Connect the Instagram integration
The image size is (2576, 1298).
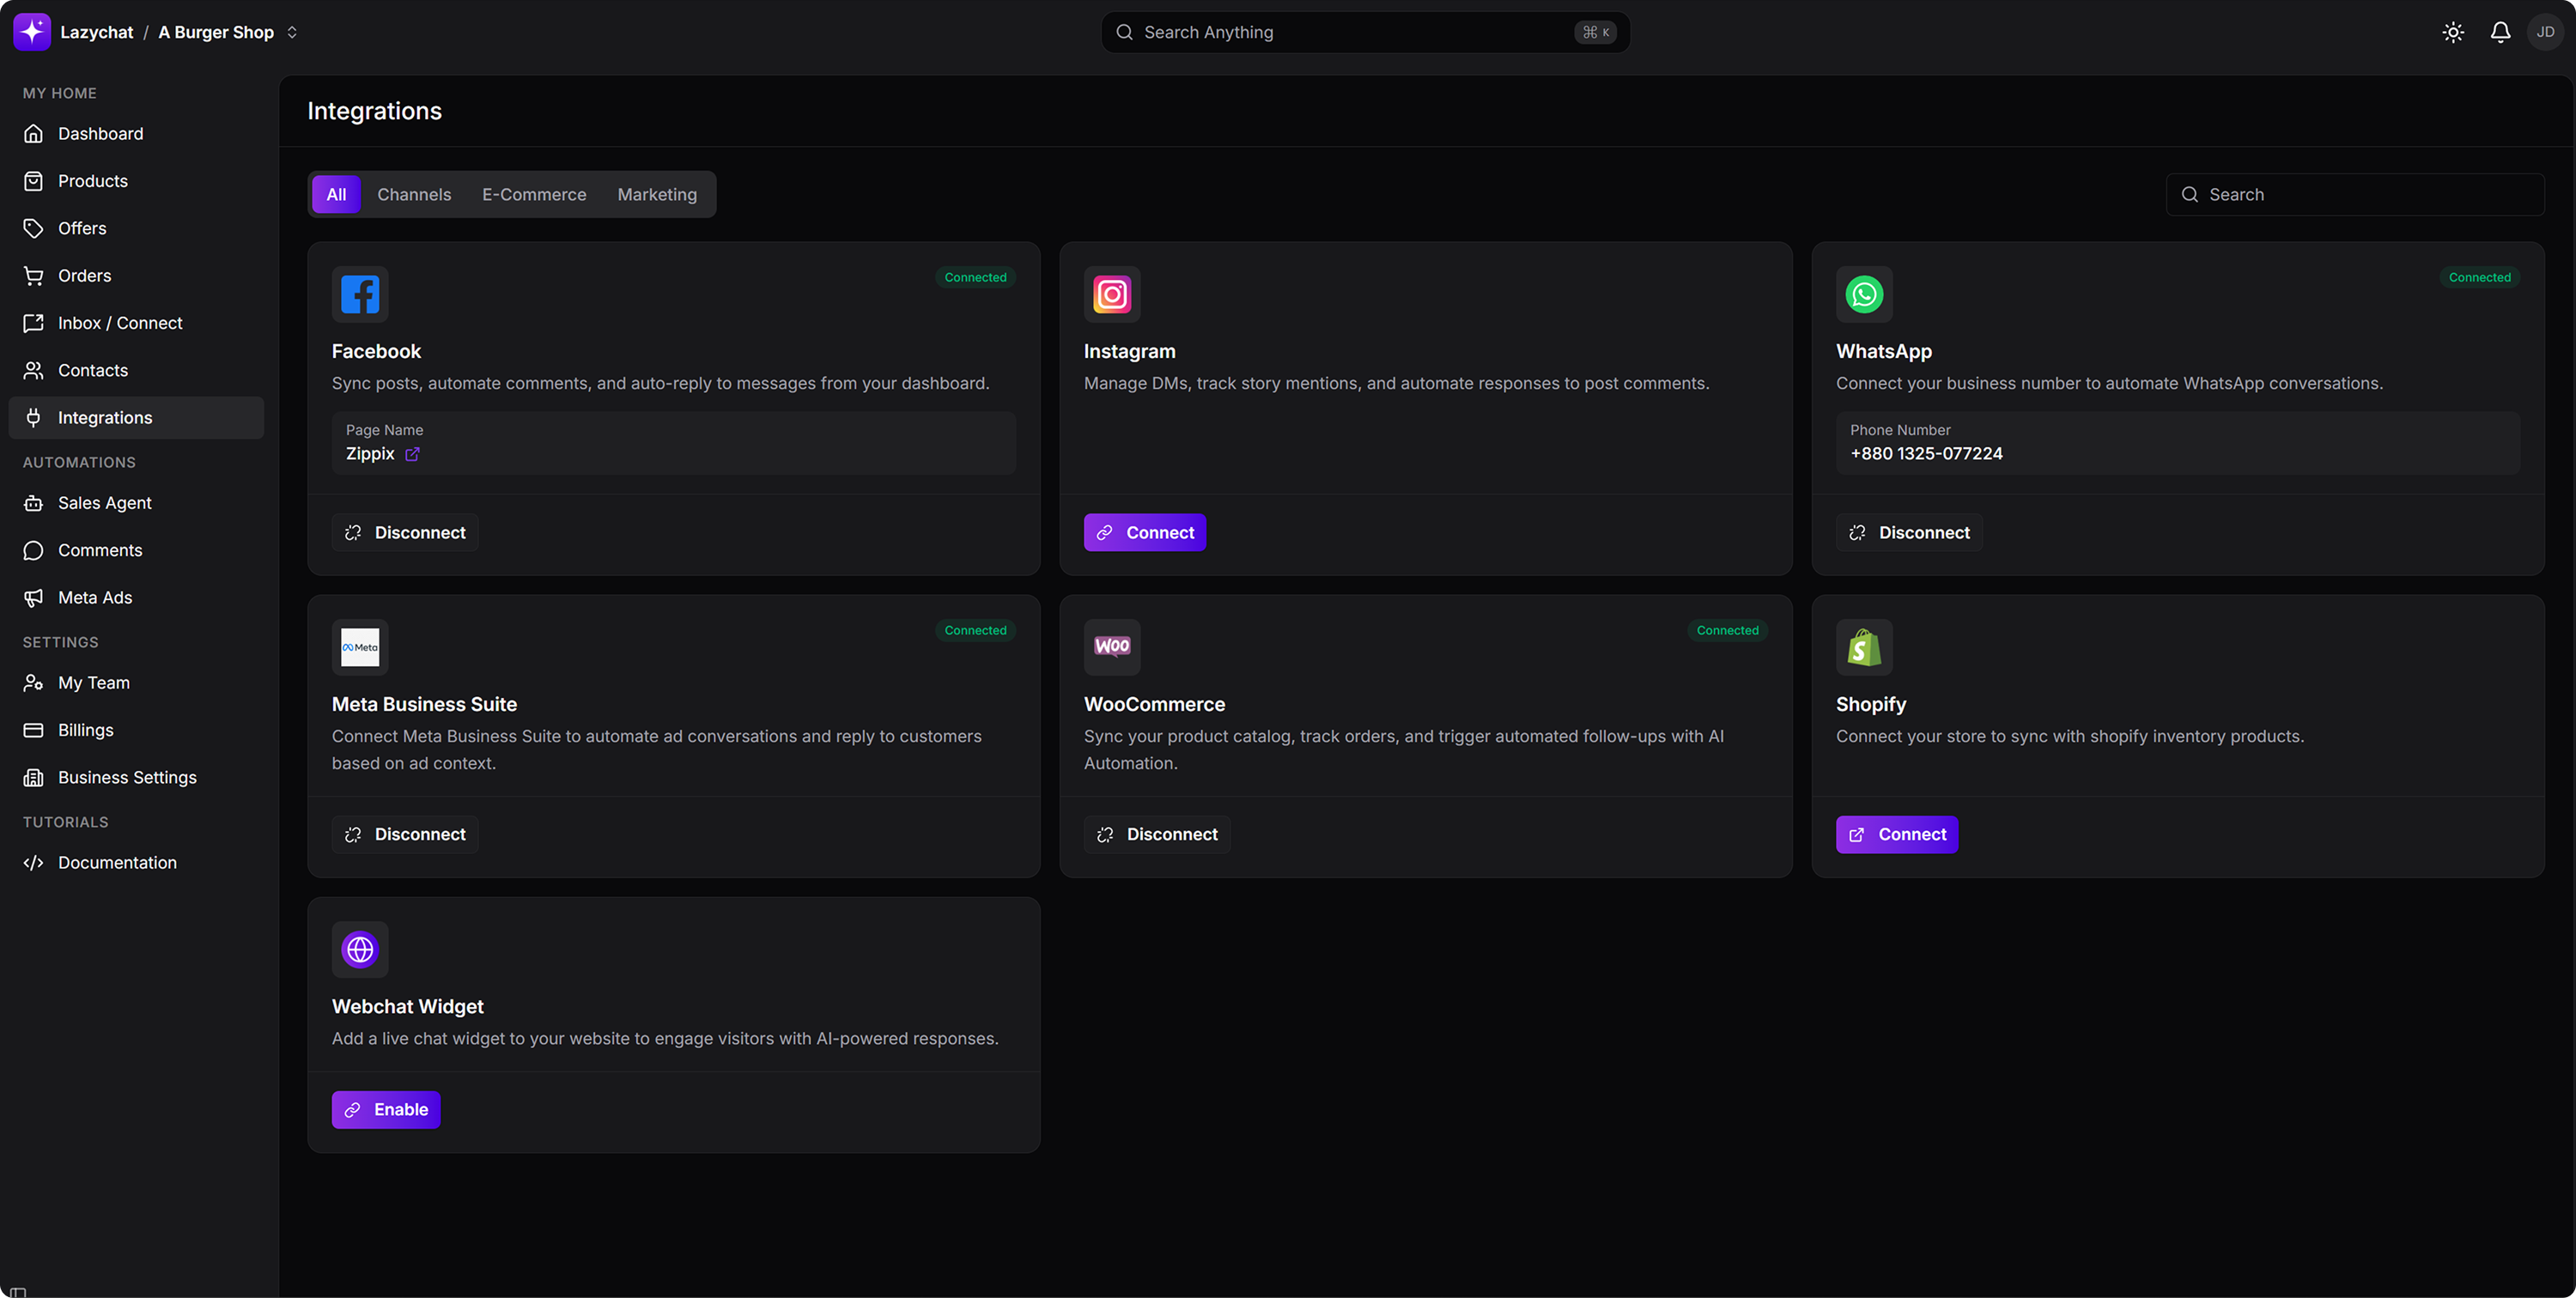coord(1144,533)
